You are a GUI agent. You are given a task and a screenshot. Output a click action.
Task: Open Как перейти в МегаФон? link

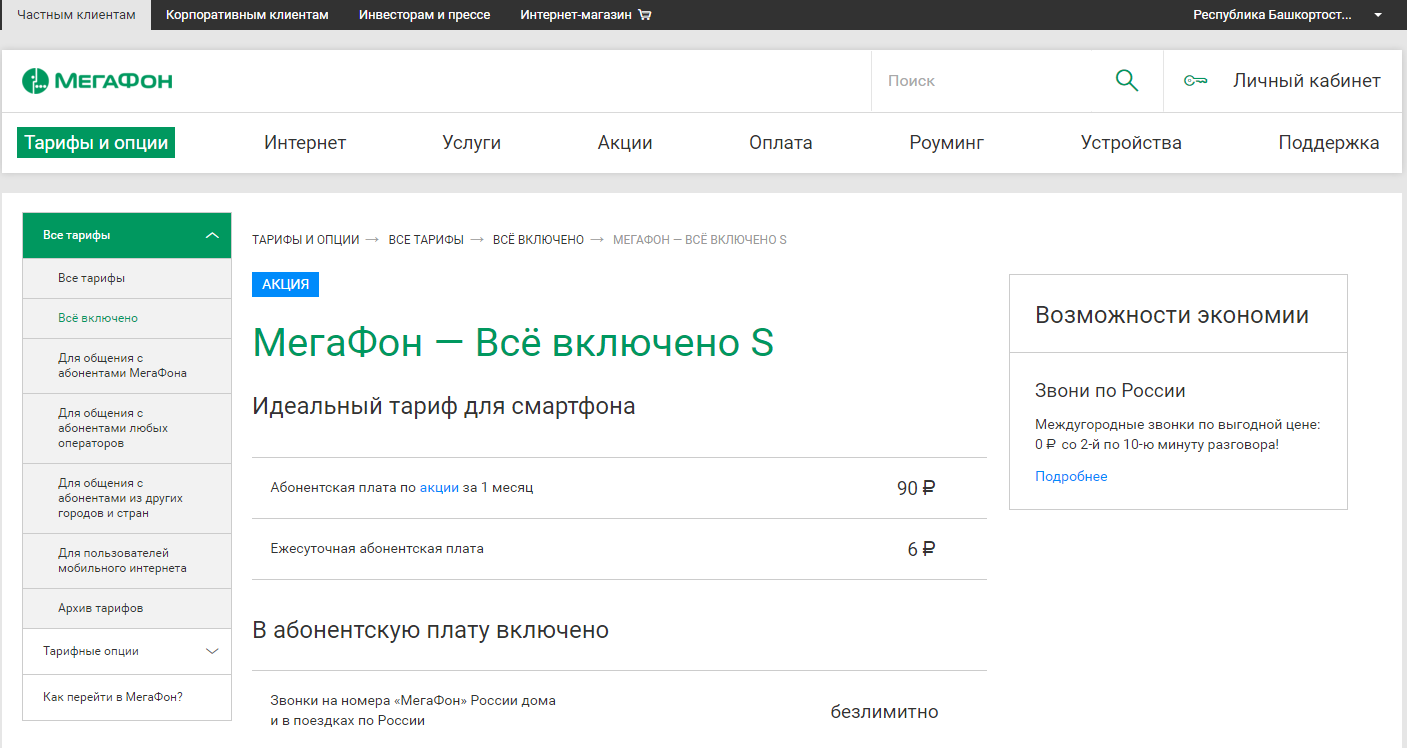coord(127,697)
